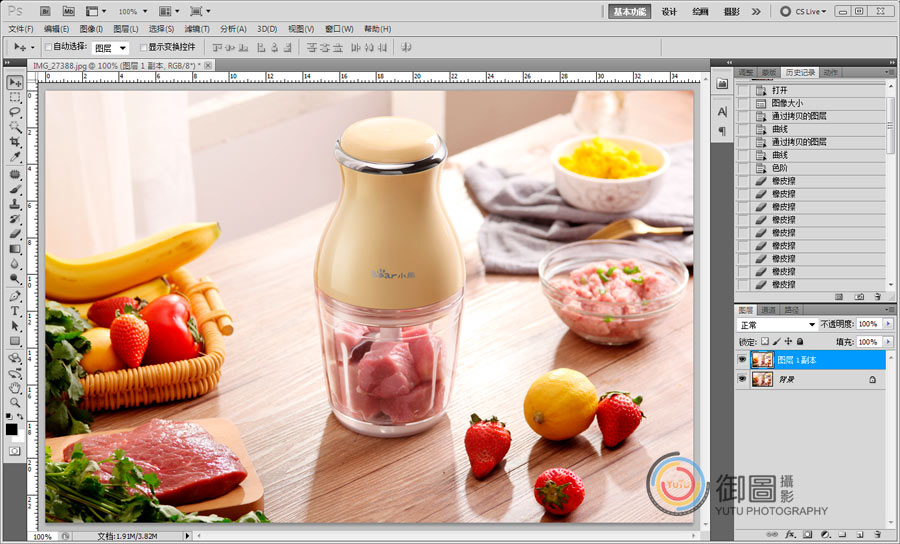Image resolution: width=900 pixels, height=544 pixels.
Task: Select the Crop tool in the toolbox
Action: [15, 142]
